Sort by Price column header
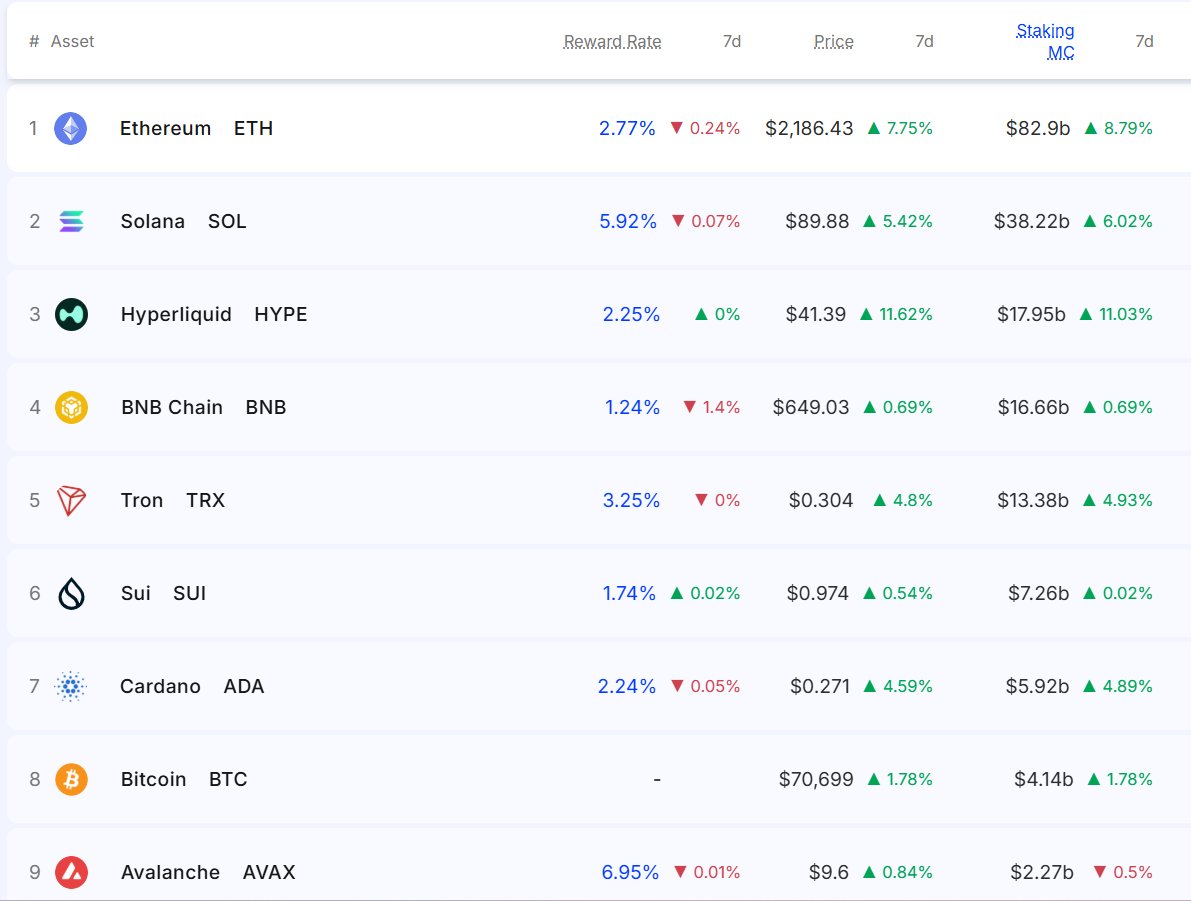 point(833,41)
